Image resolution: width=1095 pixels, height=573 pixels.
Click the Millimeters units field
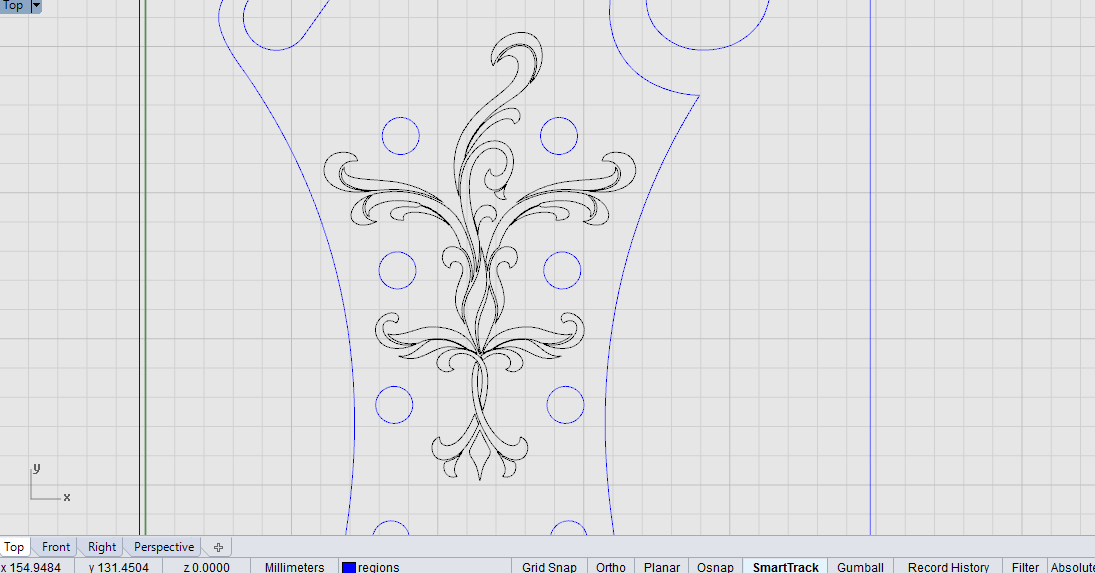(295, 567)
